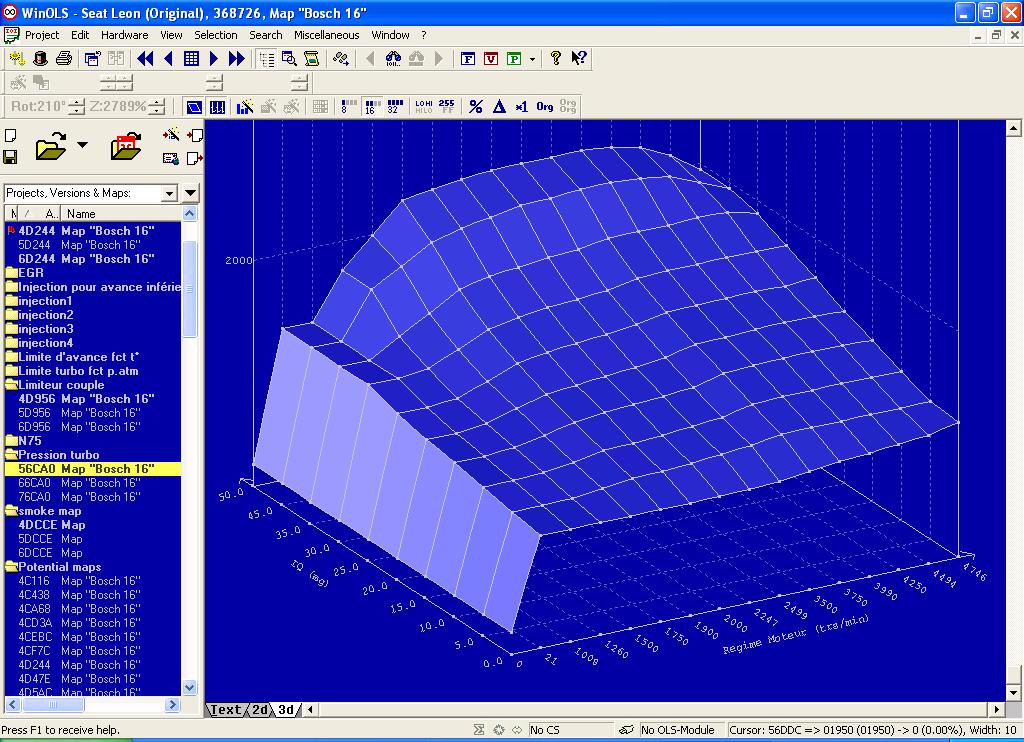Open the Hardware menu

pyautogui.click(x=124, y=35)
